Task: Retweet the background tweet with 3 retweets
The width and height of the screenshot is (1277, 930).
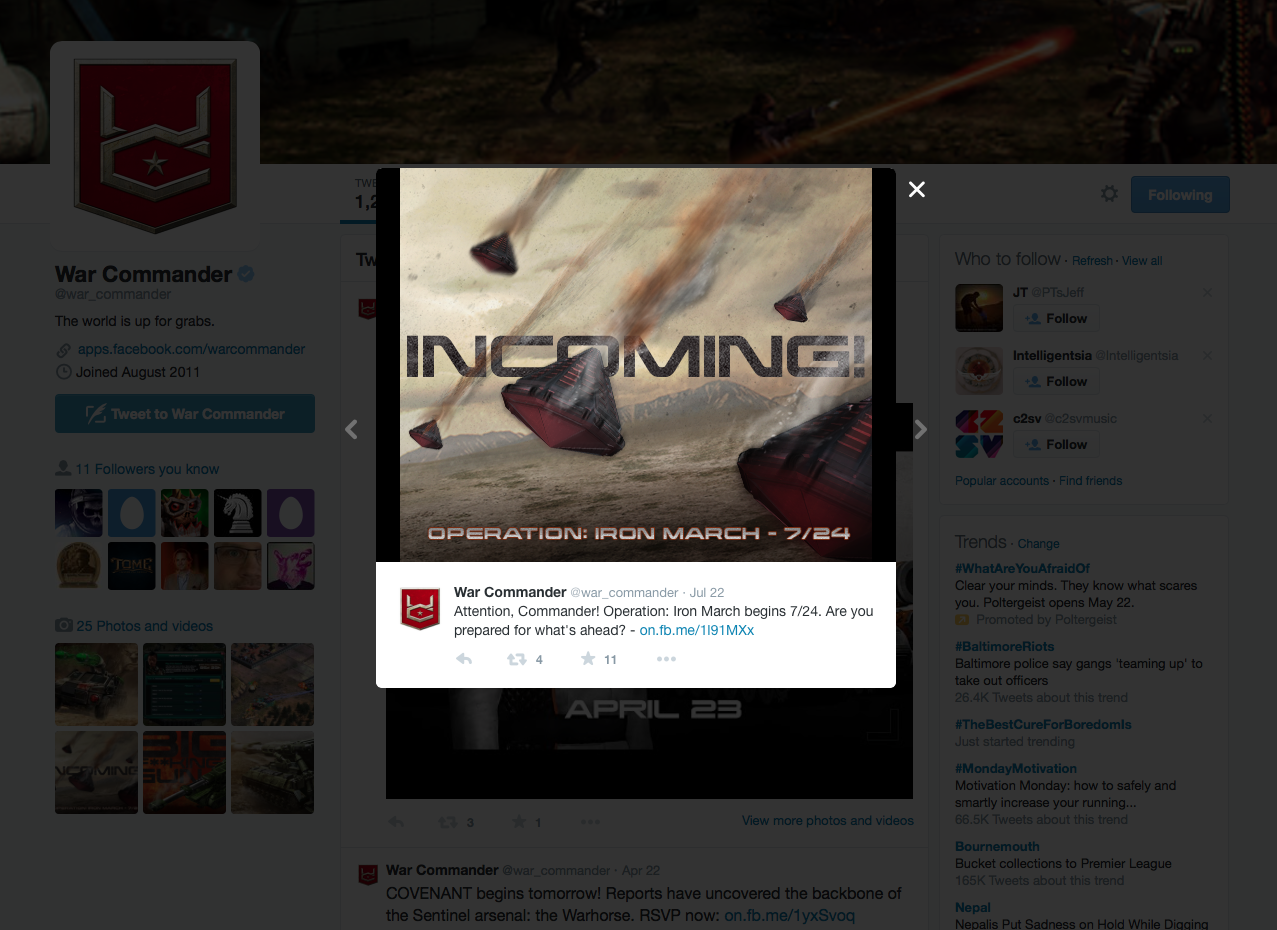Action: pos(448,822)
